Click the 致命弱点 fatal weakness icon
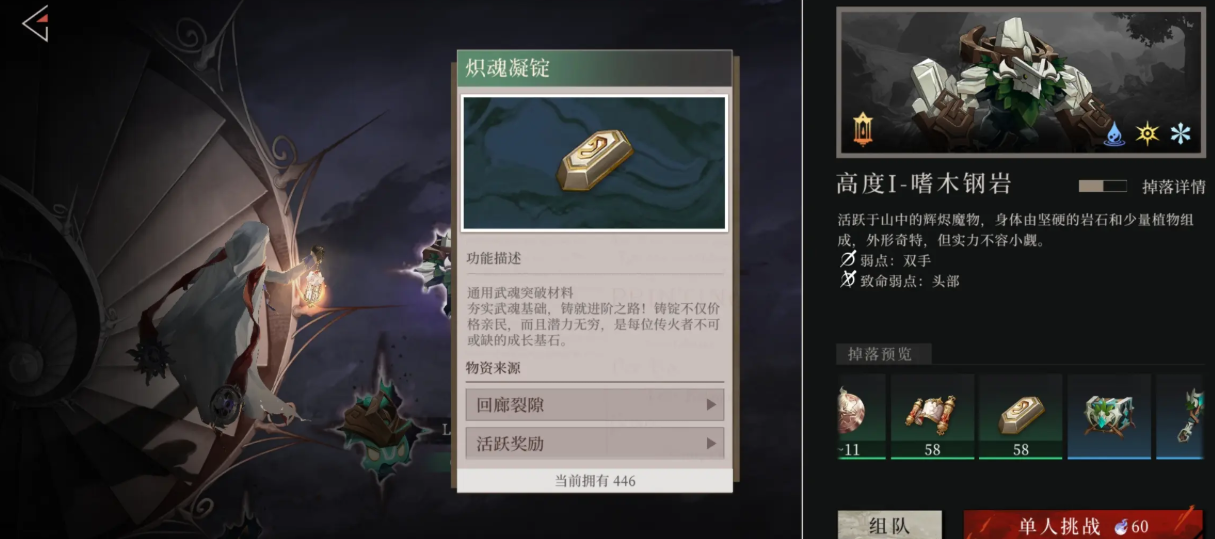Screen dimensions: 1215x539 click(x=848, y=281)
